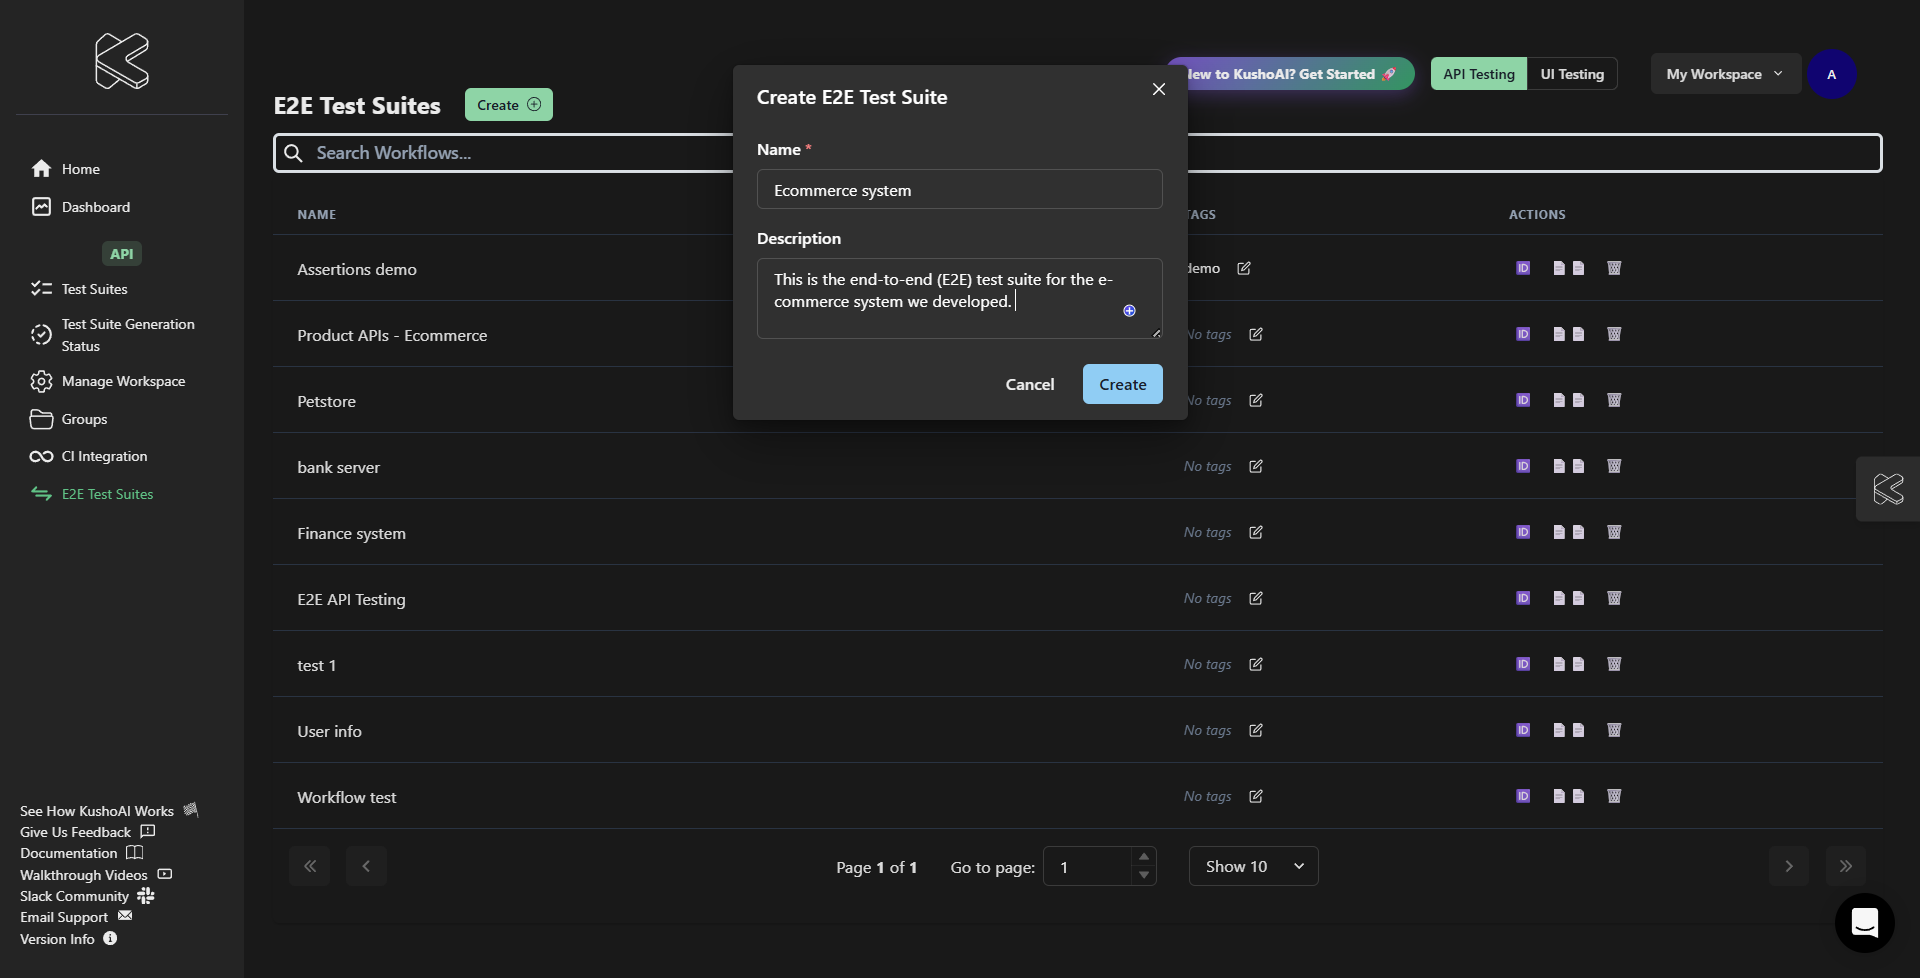Delete the Workflow test suite

(x=1613, y=796)
